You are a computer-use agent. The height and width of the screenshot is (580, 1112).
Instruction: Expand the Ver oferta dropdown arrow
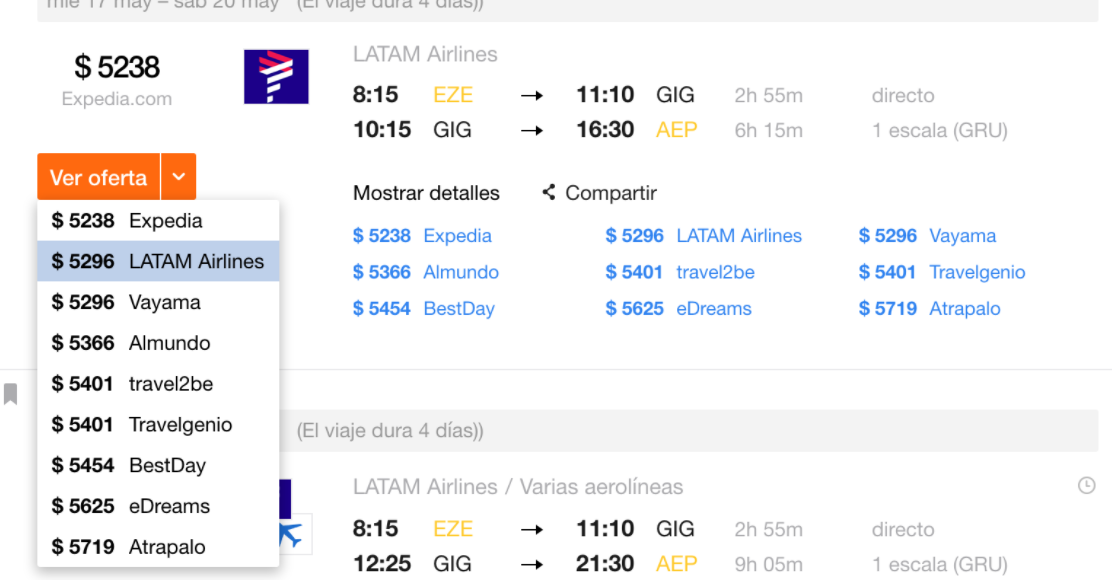tap(179, 177)
